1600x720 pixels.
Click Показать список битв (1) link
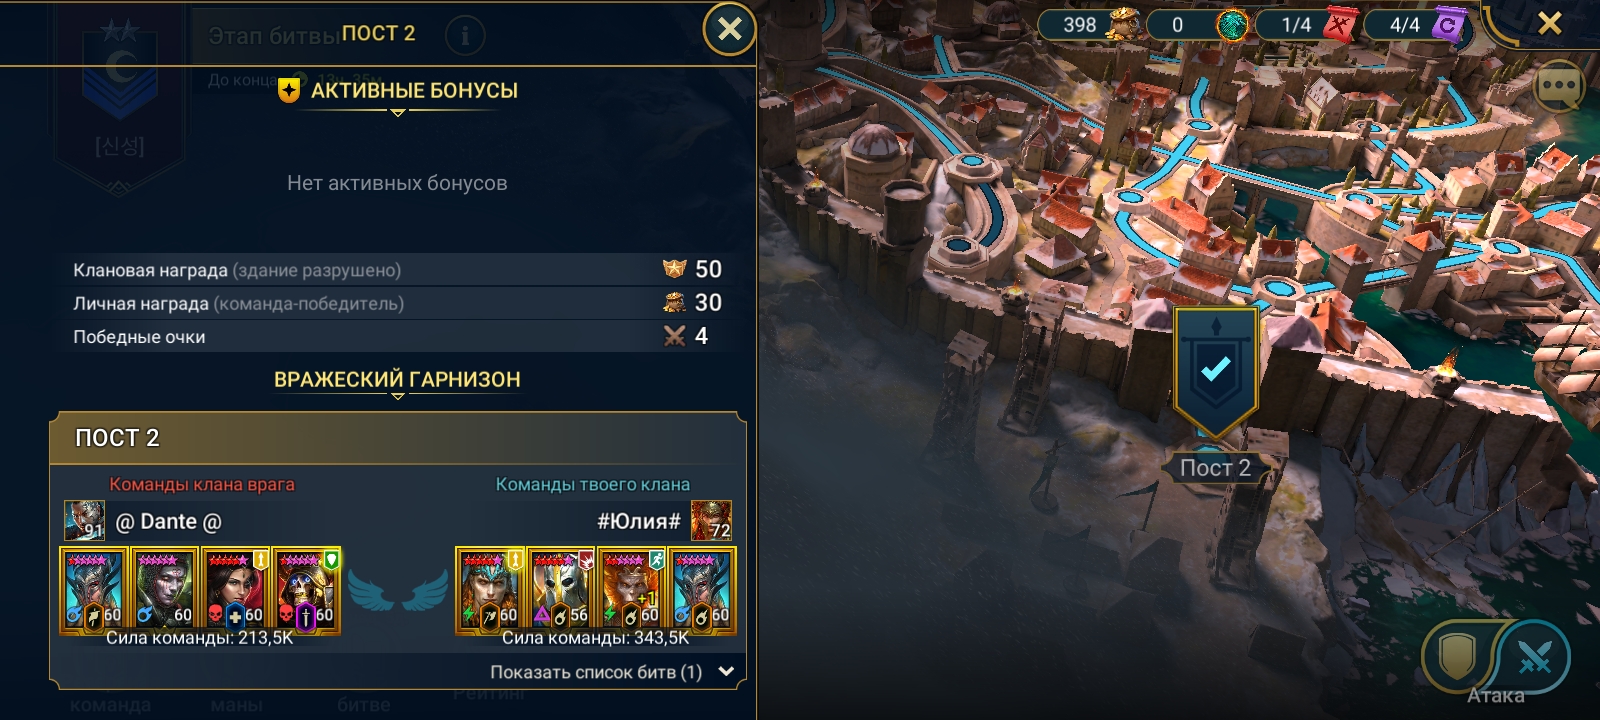596,672
